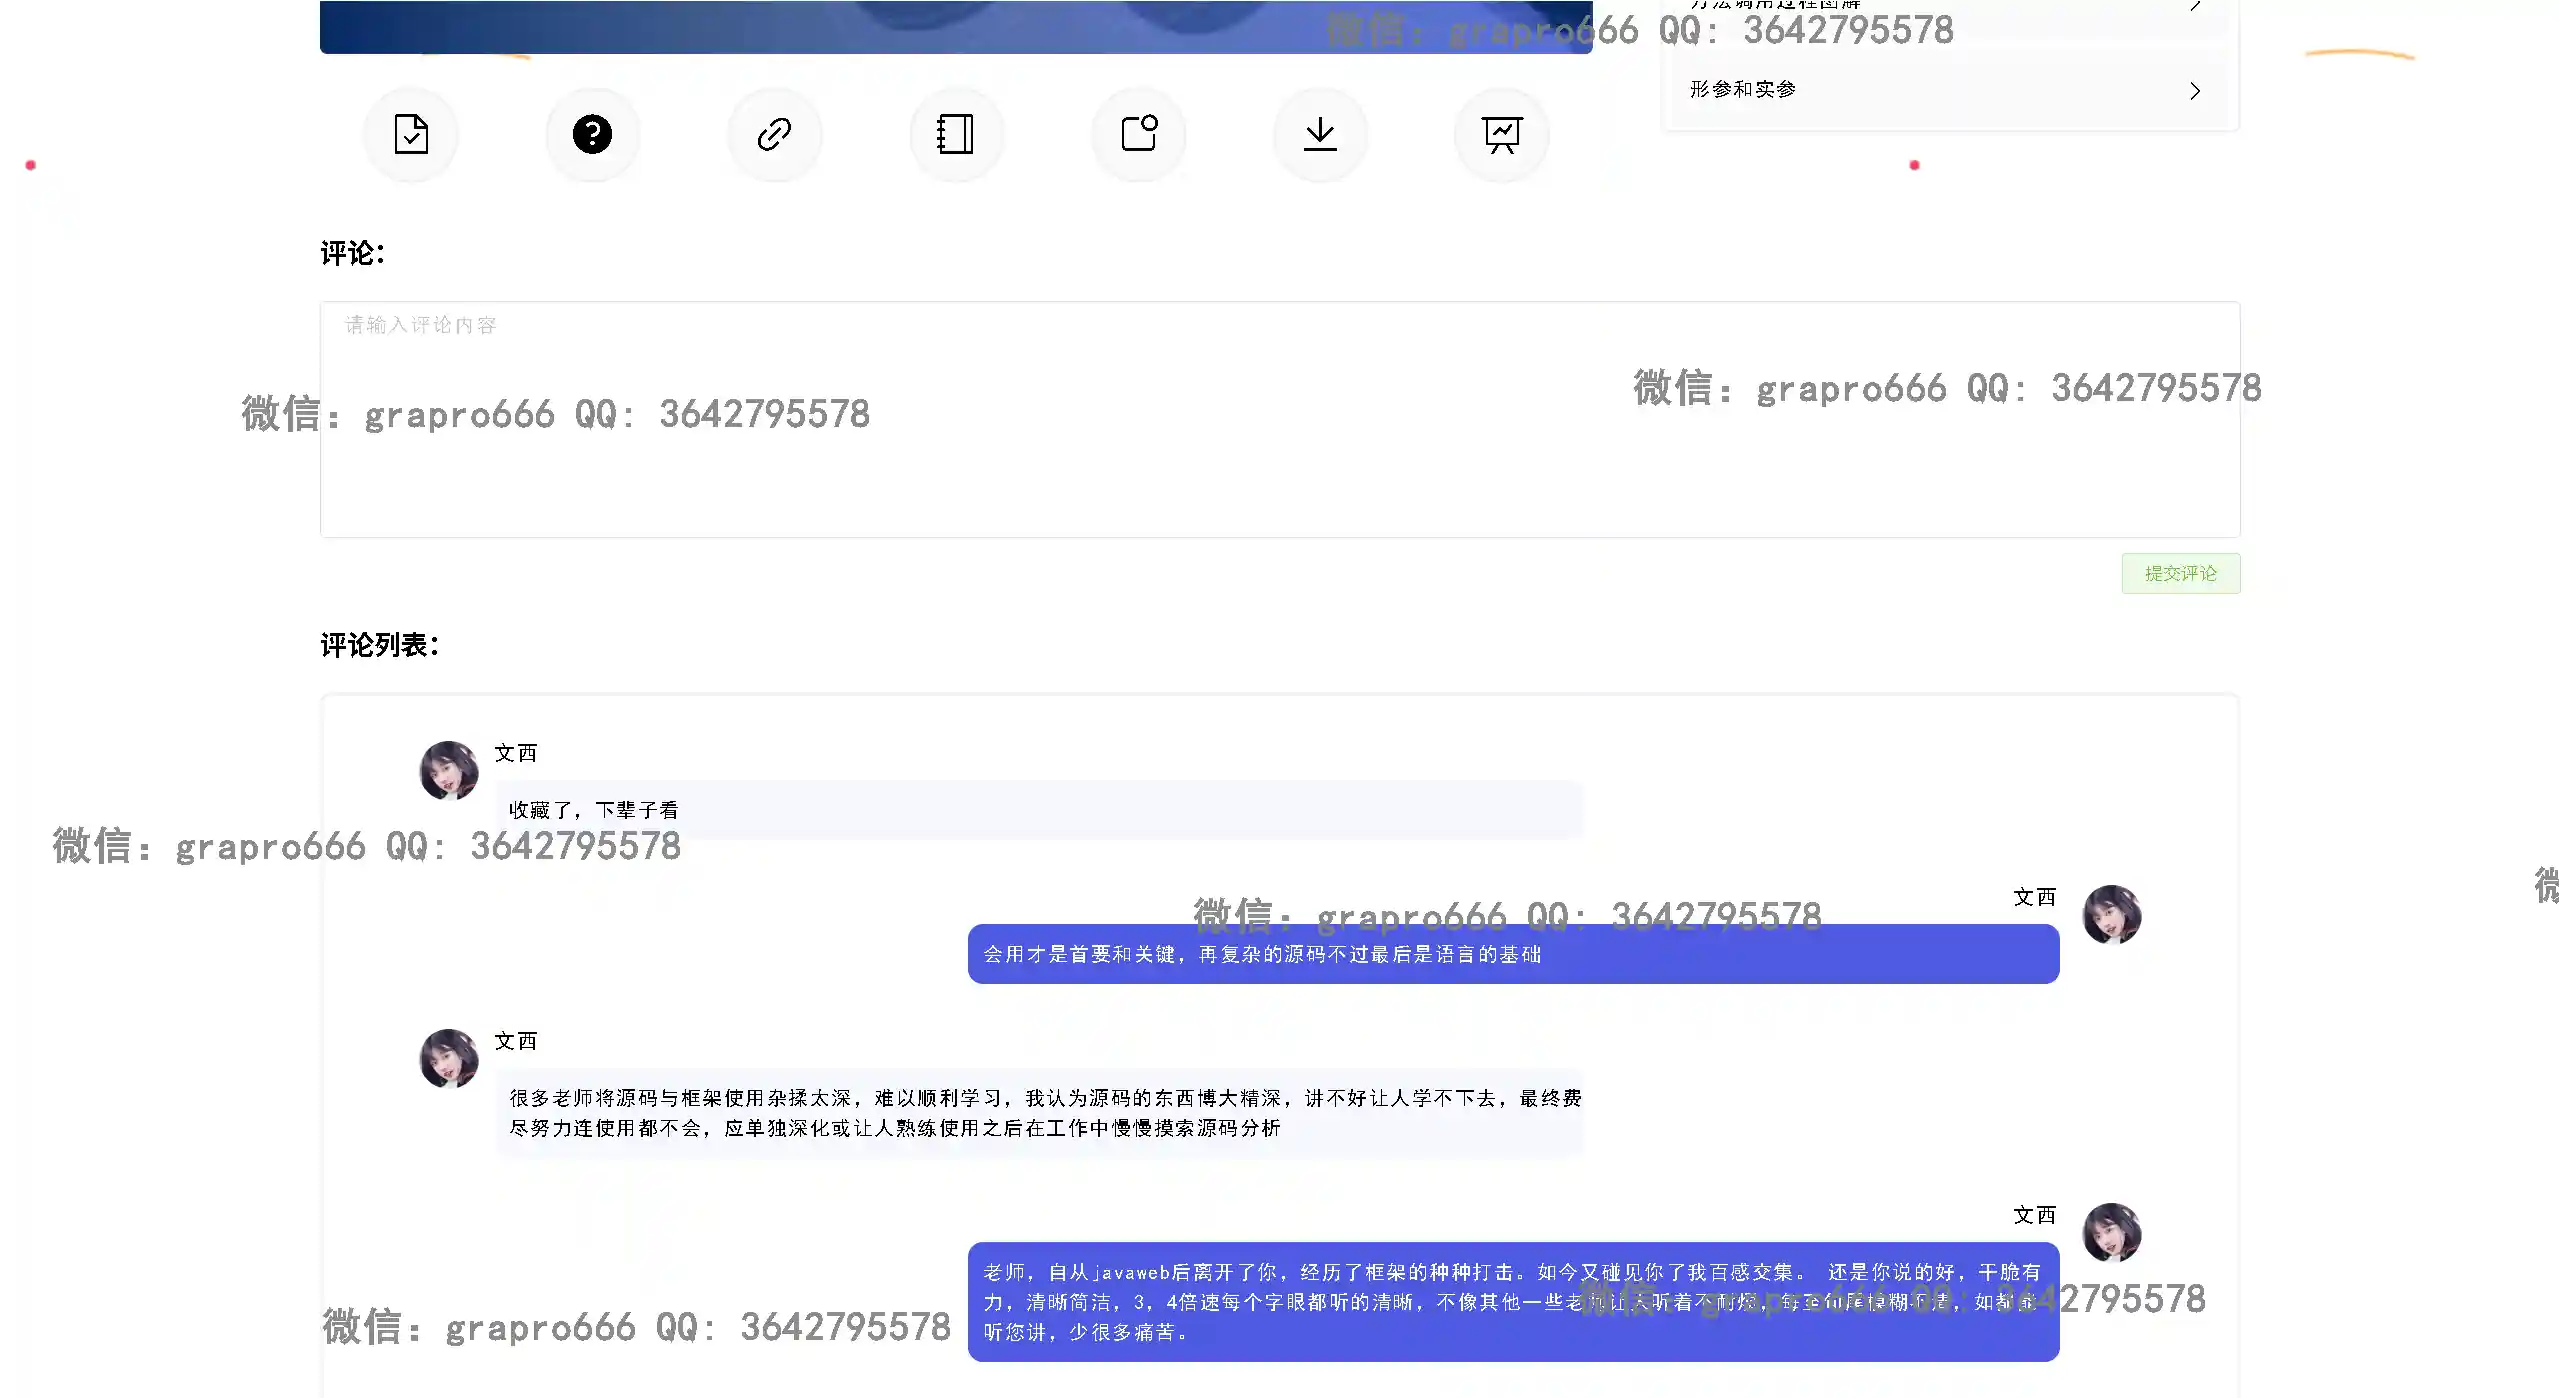Click username 文西 above 收藏了 comment

(516, 753)
